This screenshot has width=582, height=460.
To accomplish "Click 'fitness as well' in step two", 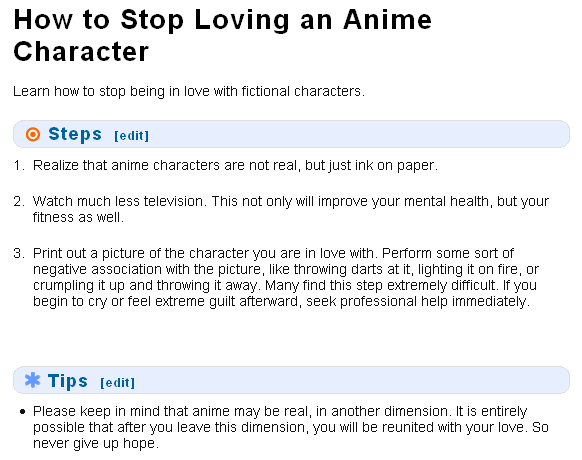I will coord(78,217).
